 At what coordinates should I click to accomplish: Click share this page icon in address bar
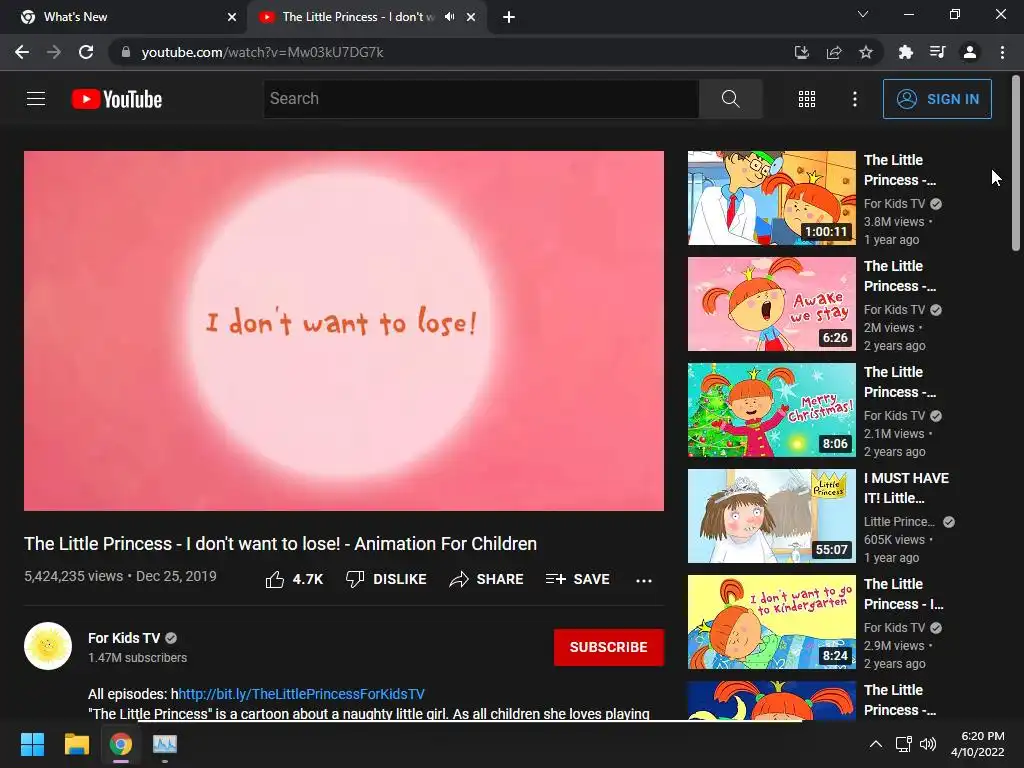(x=834, y=52)
